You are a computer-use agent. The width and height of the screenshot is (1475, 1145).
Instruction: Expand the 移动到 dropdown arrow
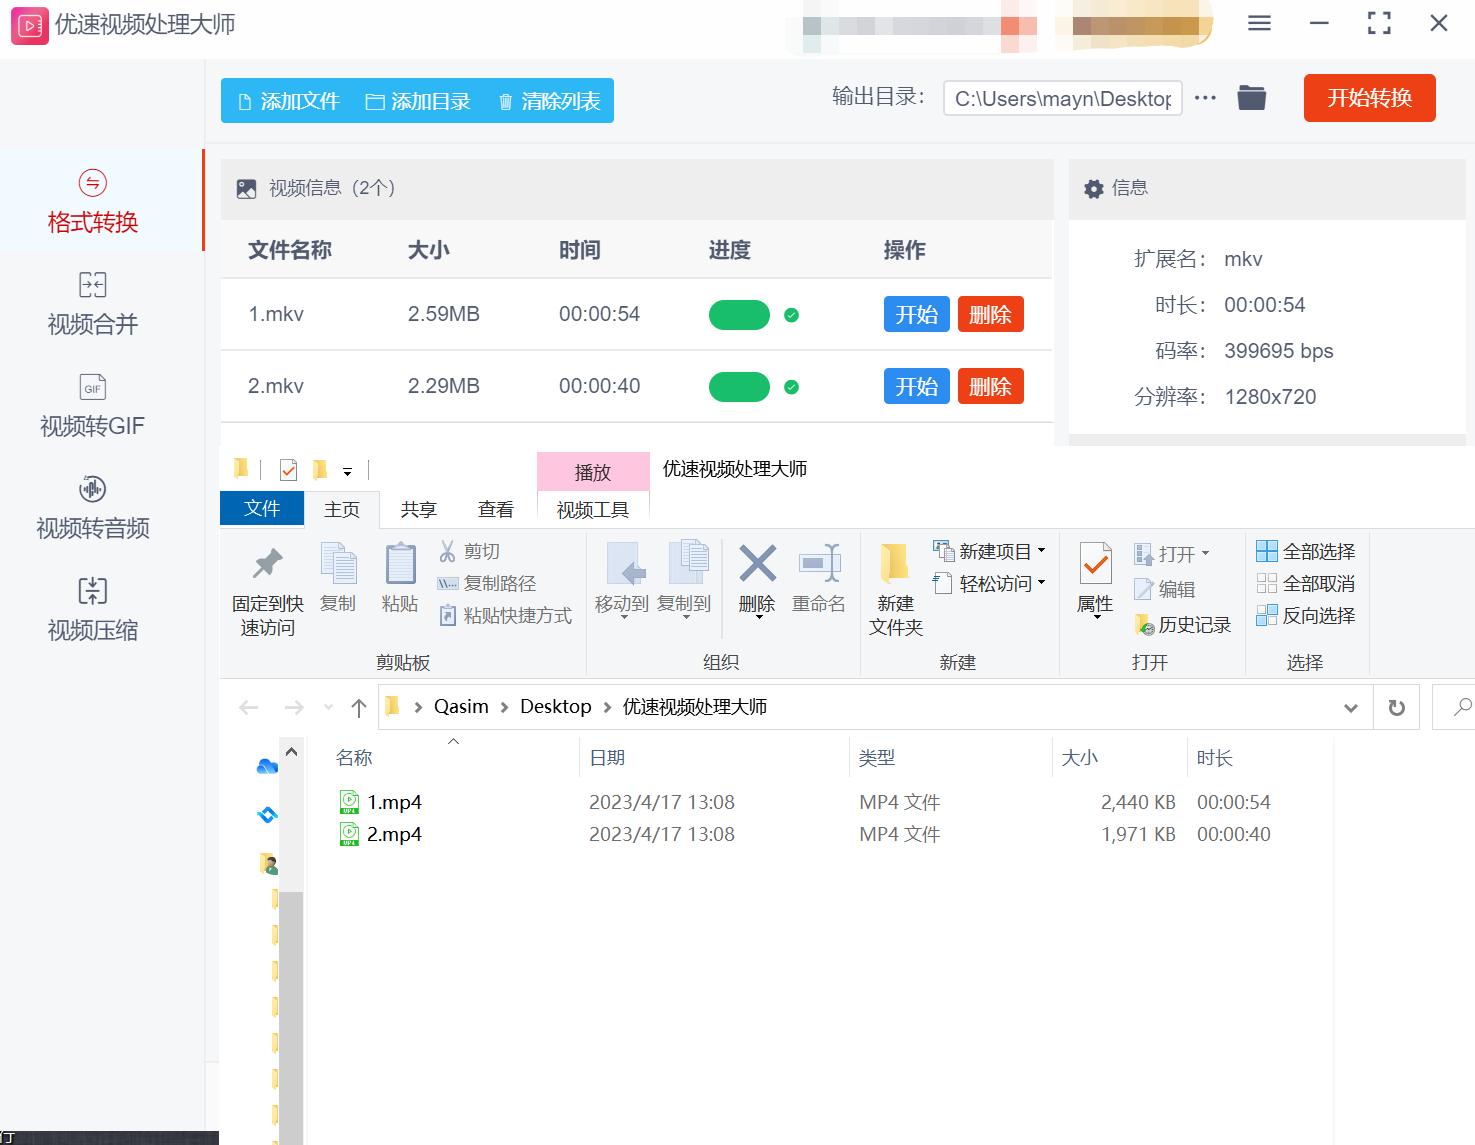[621, 617]
